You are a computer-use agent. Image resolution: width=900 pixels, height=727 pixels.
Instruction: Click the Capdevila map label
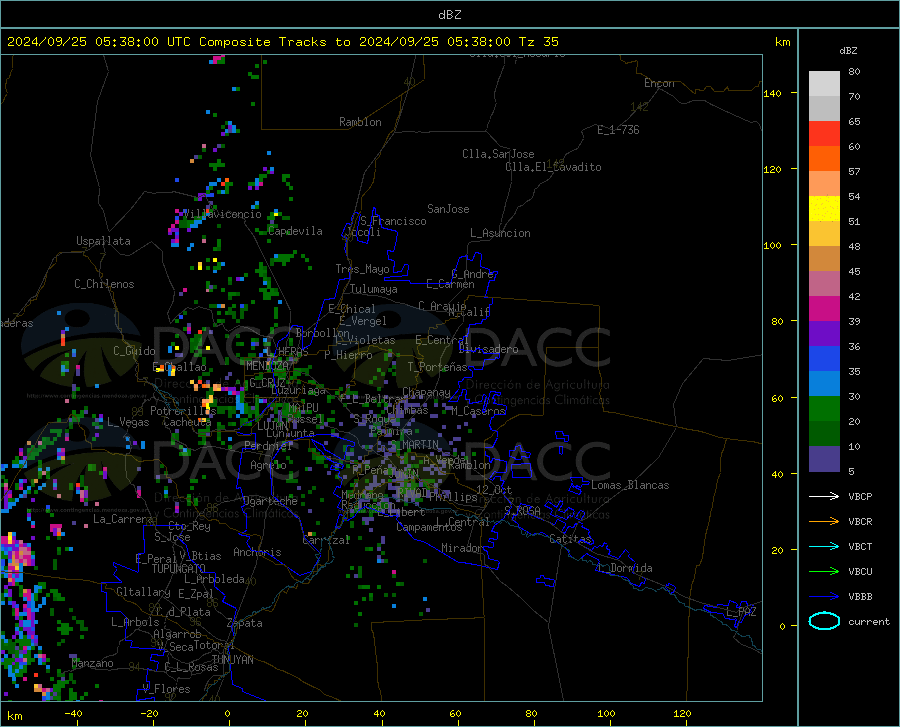pos(295,231)
